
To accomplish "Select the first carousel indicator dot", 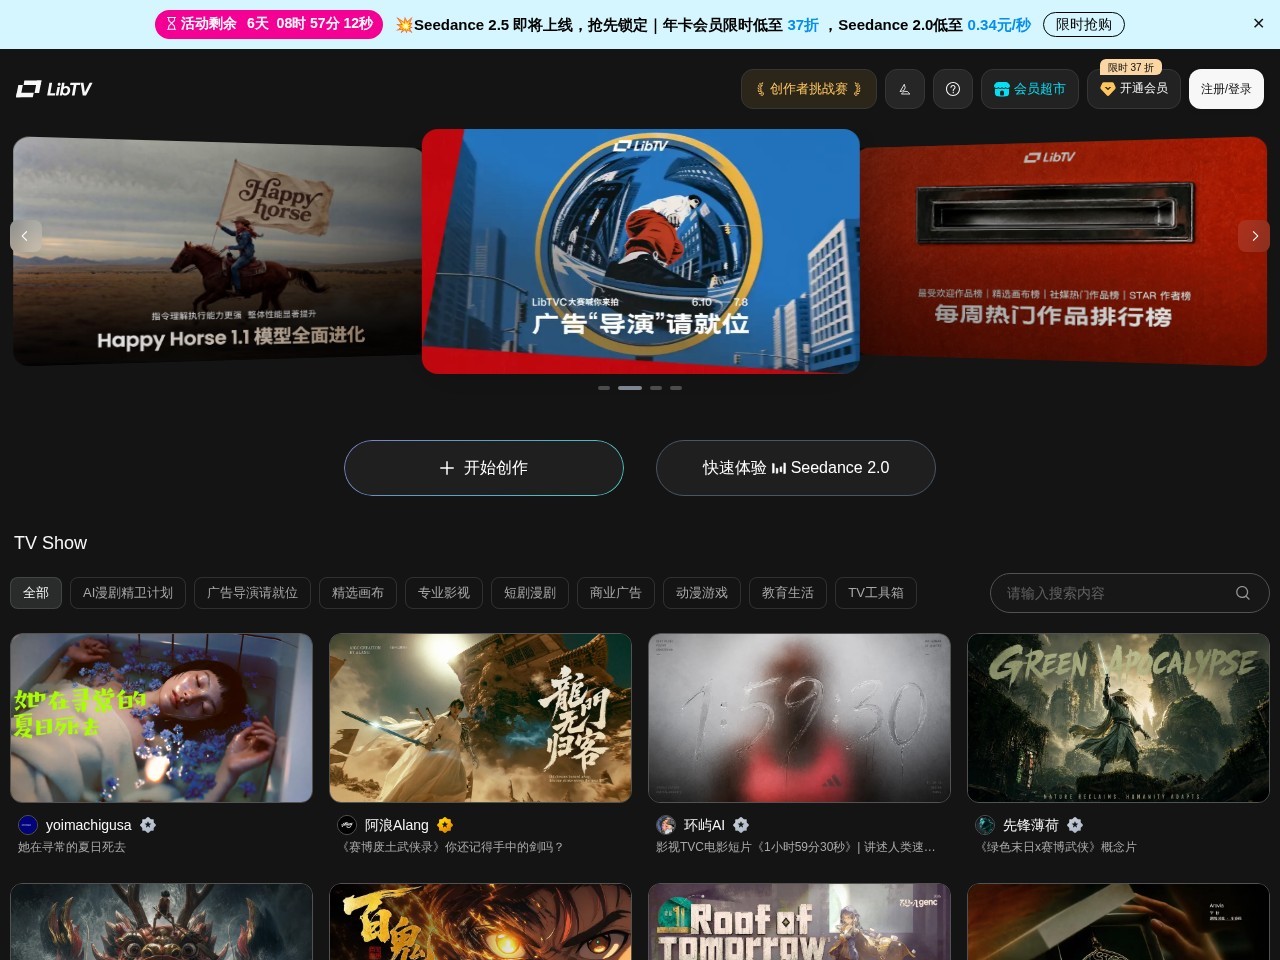I will [604, 388].
